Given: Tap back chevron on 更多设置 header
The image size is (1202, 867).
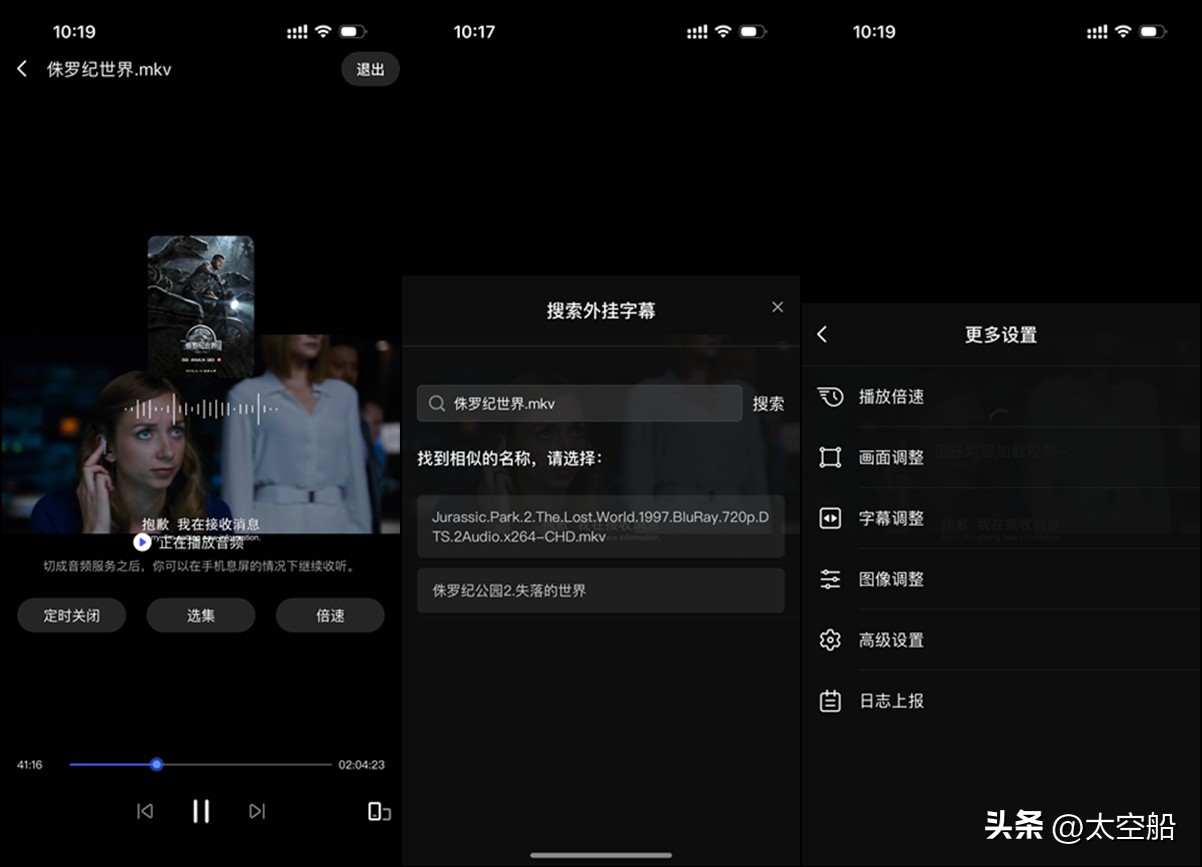Looking at the screenshot, I should (821, 335).
